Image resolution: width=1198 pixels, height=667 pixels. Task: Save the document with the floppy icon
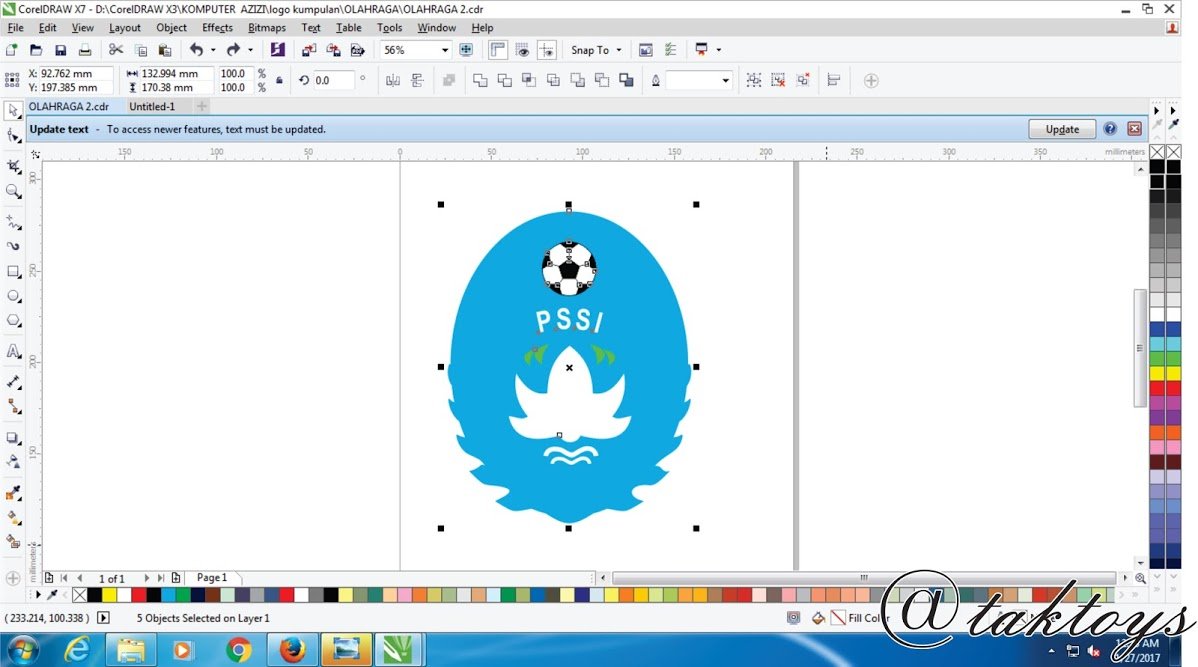pos(60,50)
